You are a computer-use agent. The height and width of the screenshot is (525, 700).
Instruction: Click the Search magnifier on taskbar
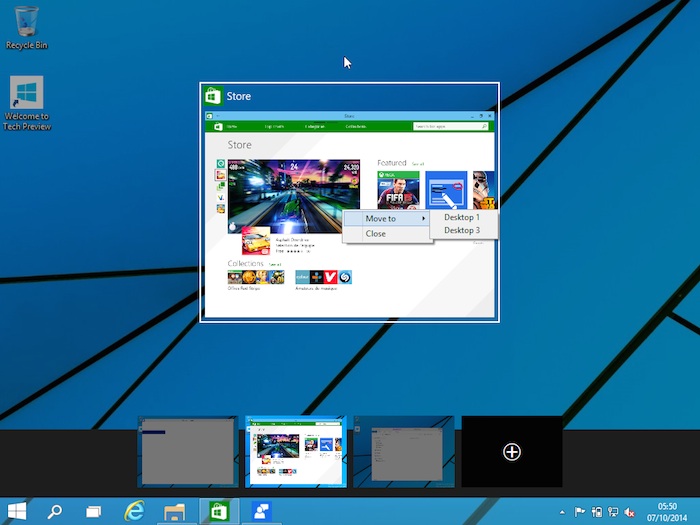click(55, 511)
